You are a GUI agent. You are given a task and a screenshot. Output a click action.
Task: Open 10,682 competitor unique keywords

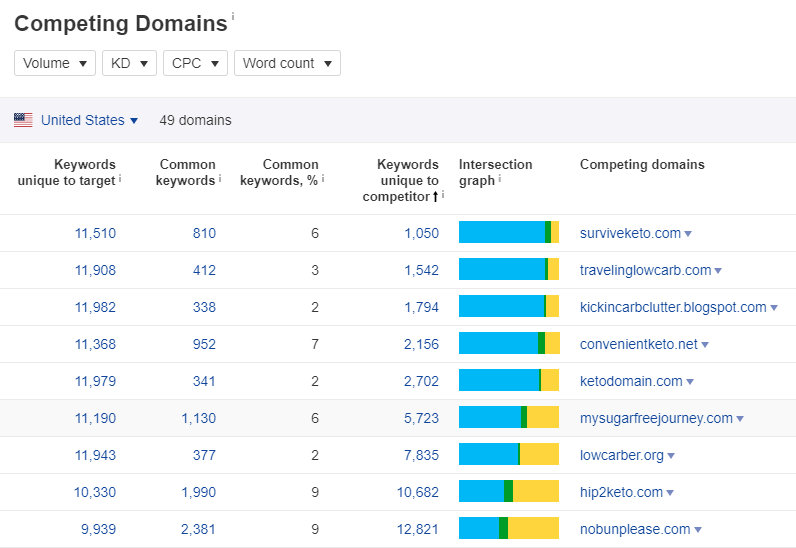click(418, 492)
